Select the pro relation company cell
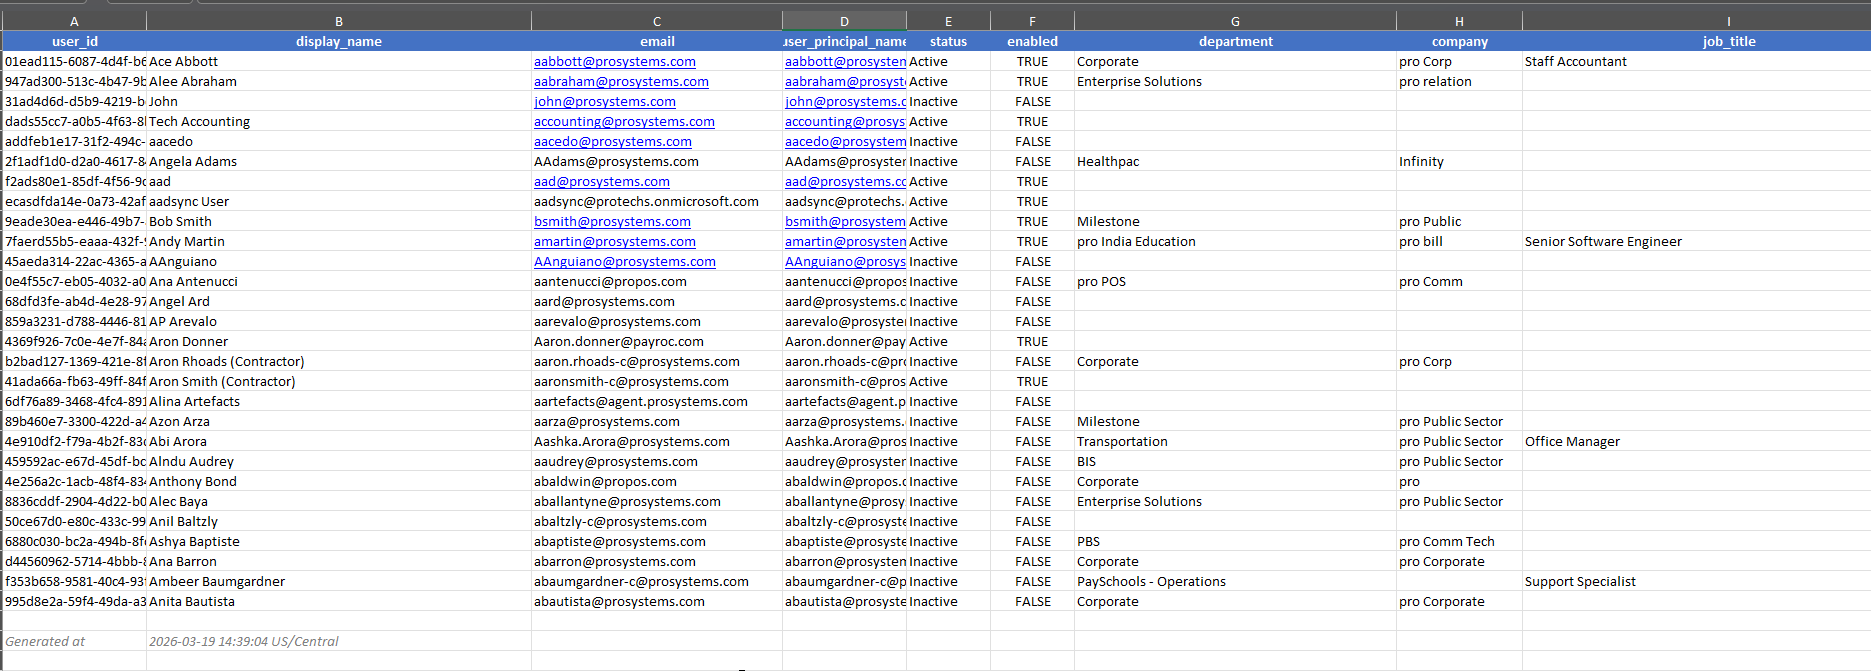Screen dimensions: 1871x671 click(1459, 81)
